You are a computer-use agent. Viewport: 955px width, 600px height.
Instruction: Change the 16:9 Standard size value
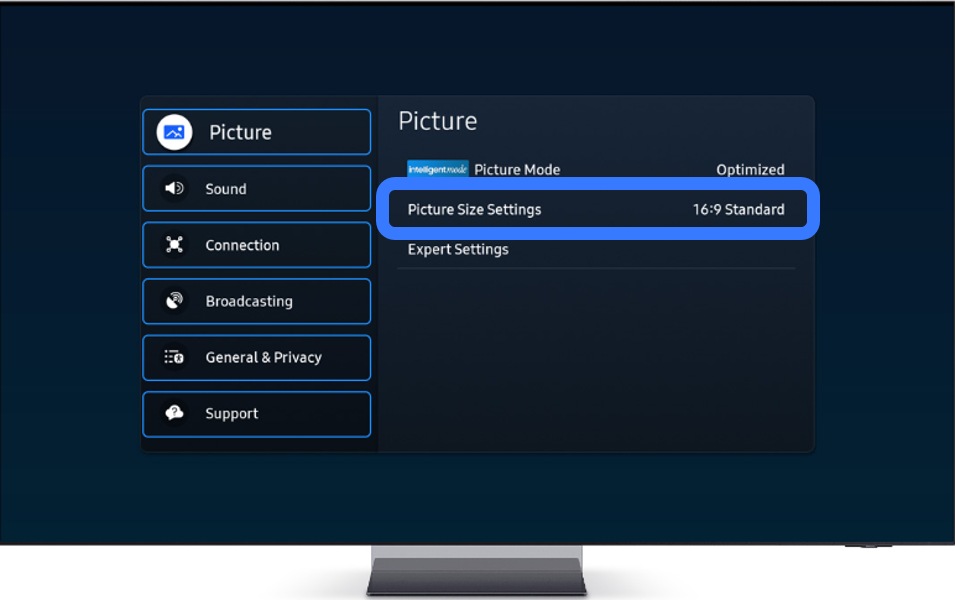pos(738,210)
